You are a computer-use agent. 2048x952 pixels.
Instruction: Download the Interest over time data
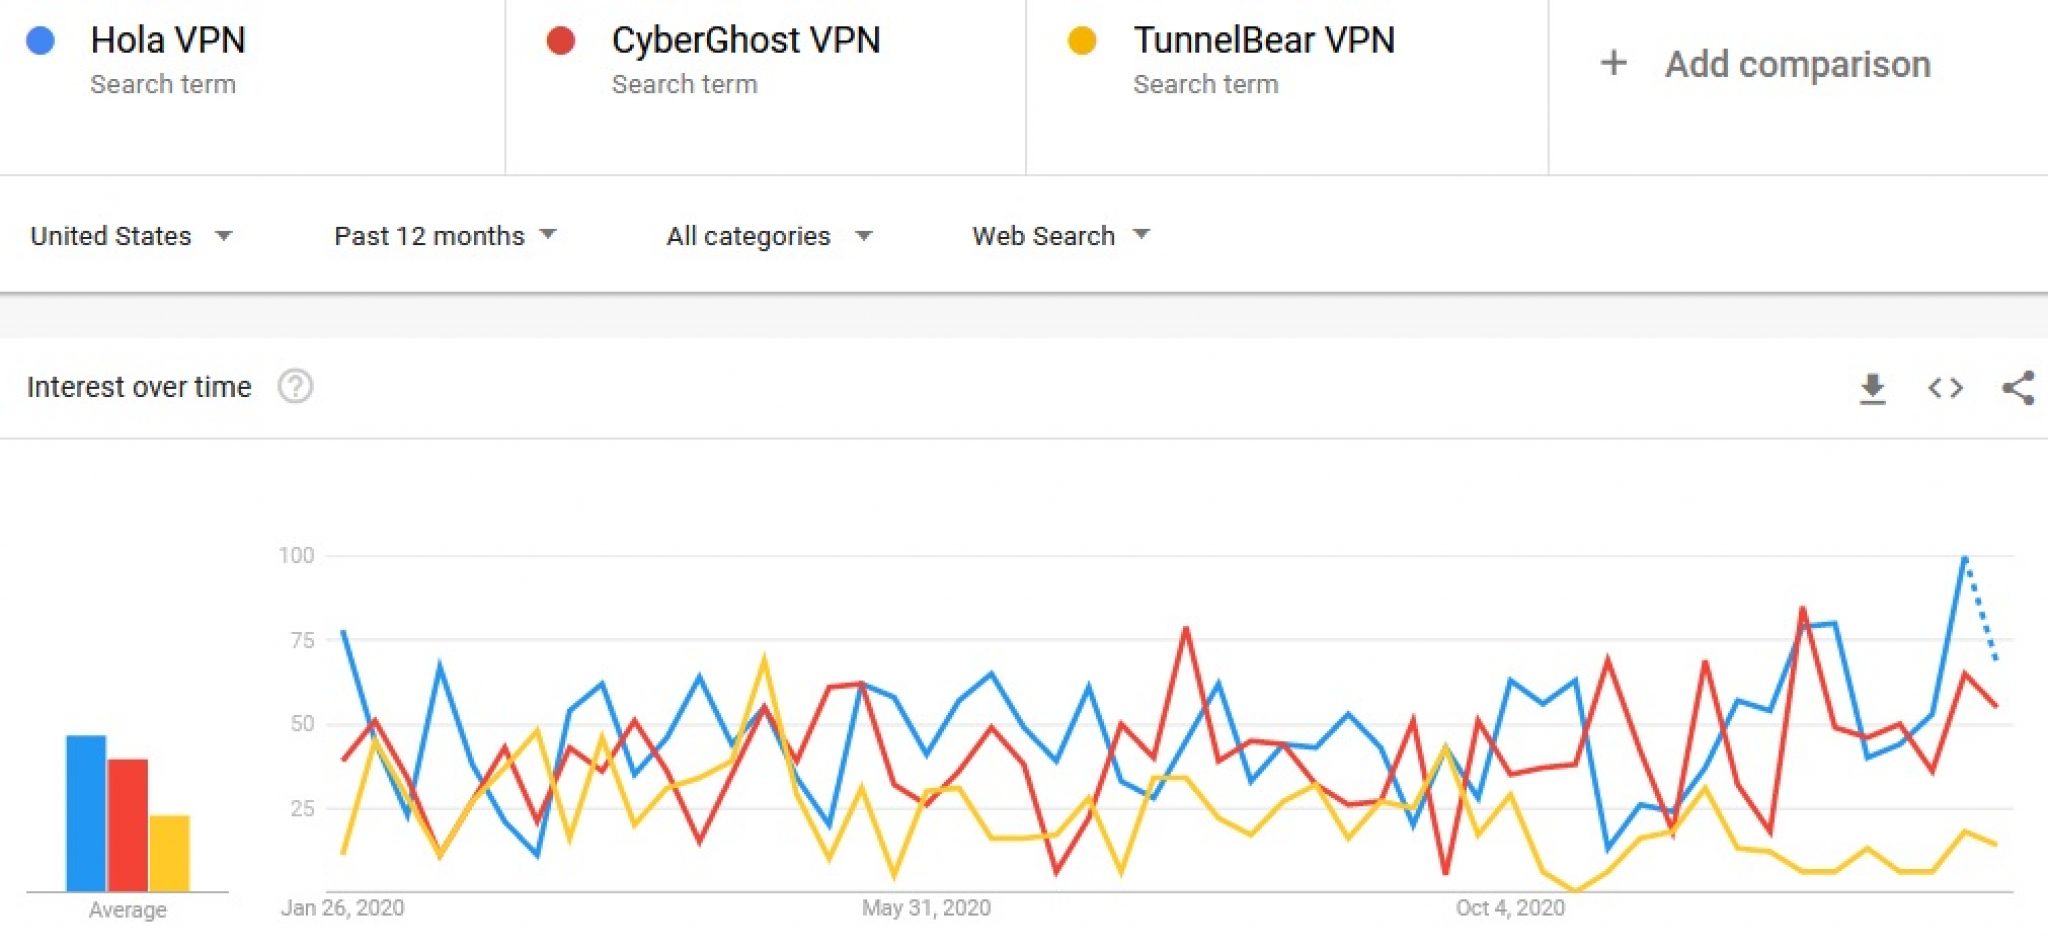(1872, 388)
